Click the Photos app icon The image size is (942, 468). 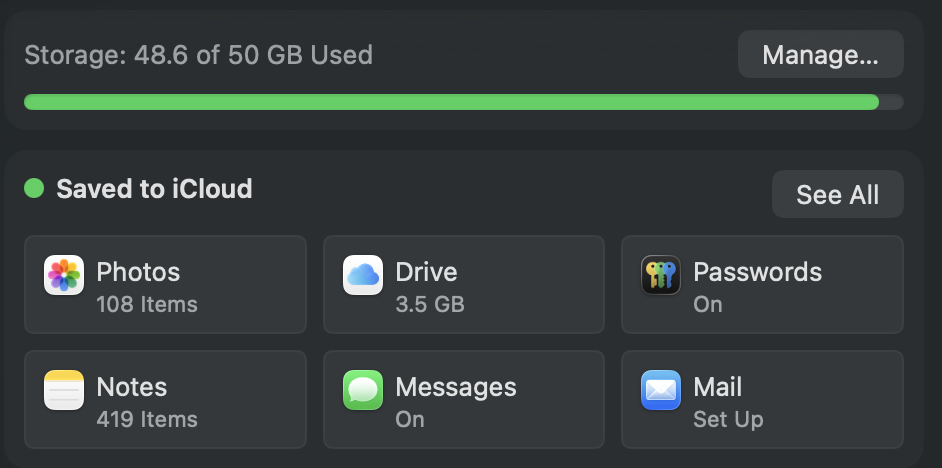pyautogui.click(x=64, y=275)
